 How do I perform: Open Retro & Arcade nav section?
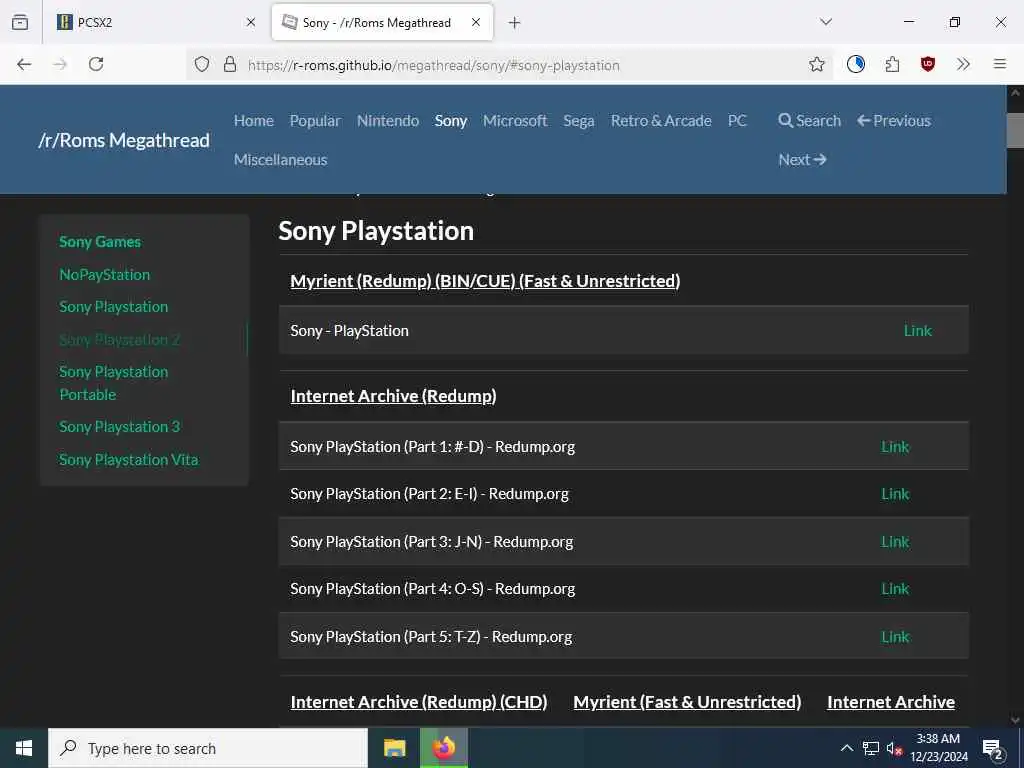coord(661,121)
